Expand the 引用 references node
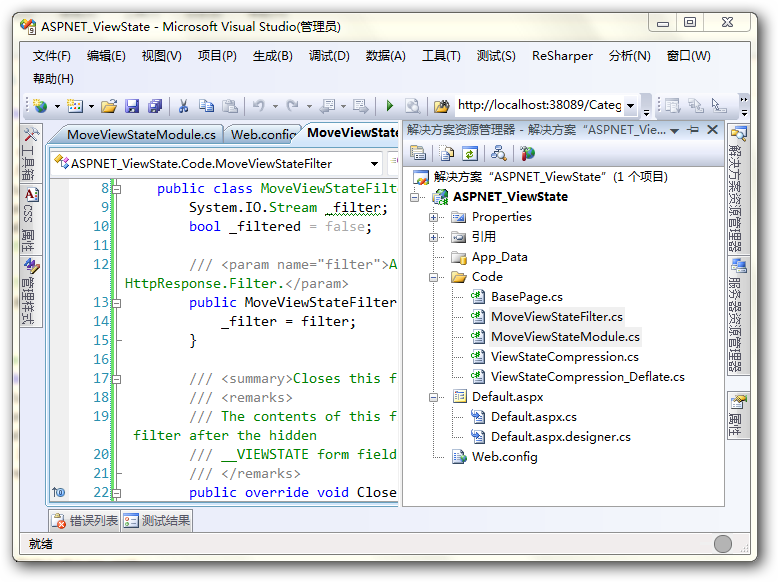This screenshot has width=778, height=582. coord(434,238)
